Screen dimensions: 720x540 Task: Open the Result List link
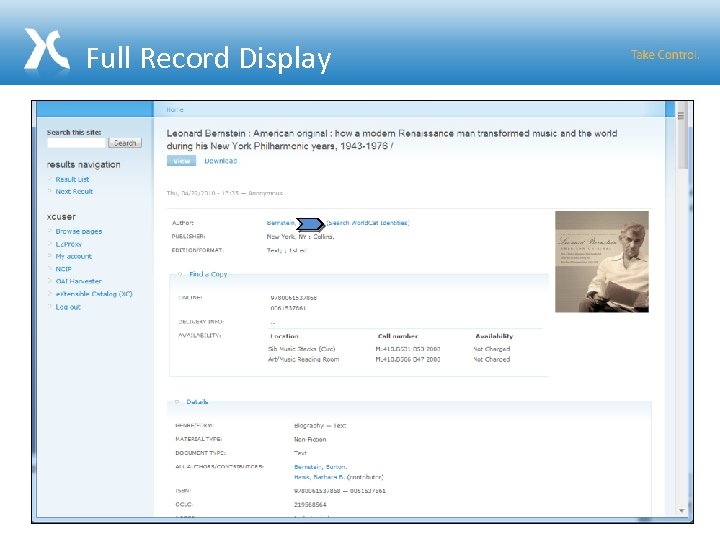click(x=72, y=180)
